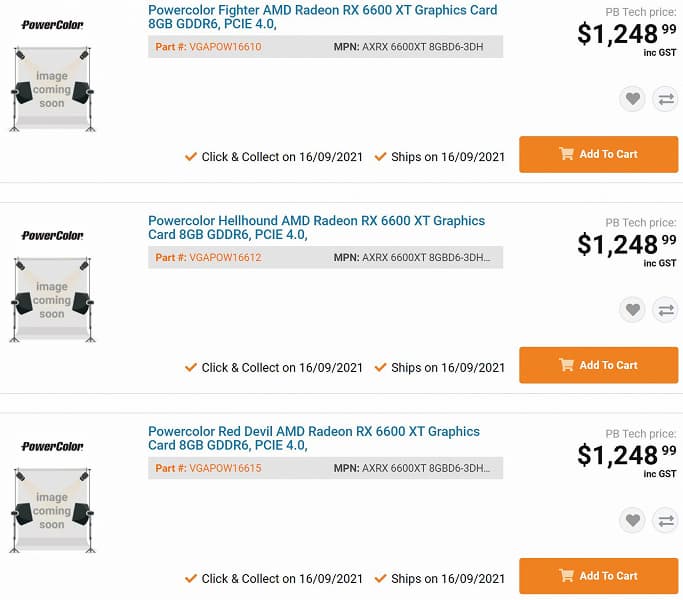Screen dimensions: 683x600
Task: Click the Fighter card placeholder image
Action: pyautogui.click(x=52, y=90)
